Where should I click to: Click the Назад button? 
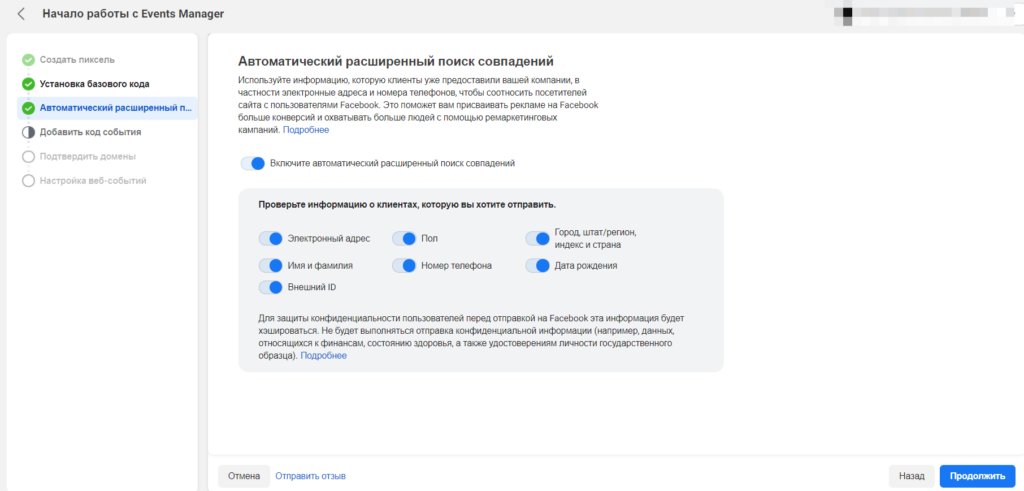911,476
